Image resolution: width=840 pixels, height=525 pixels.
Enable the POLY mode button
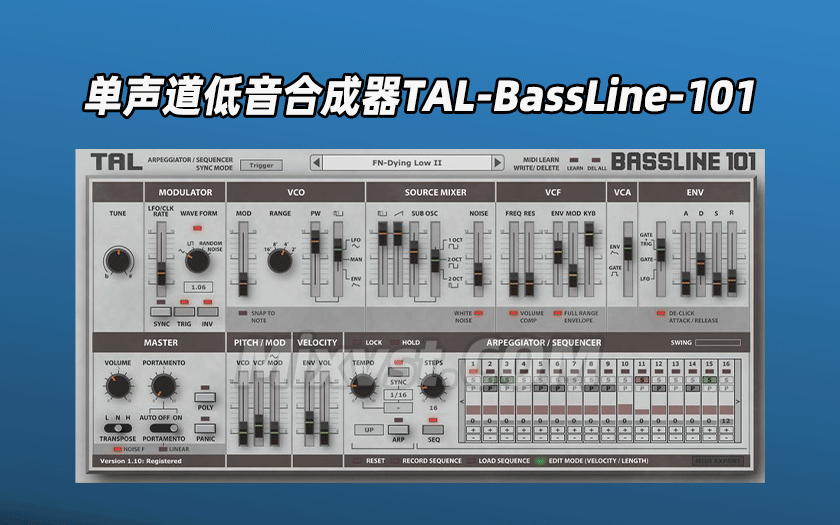tap(205, 397)
